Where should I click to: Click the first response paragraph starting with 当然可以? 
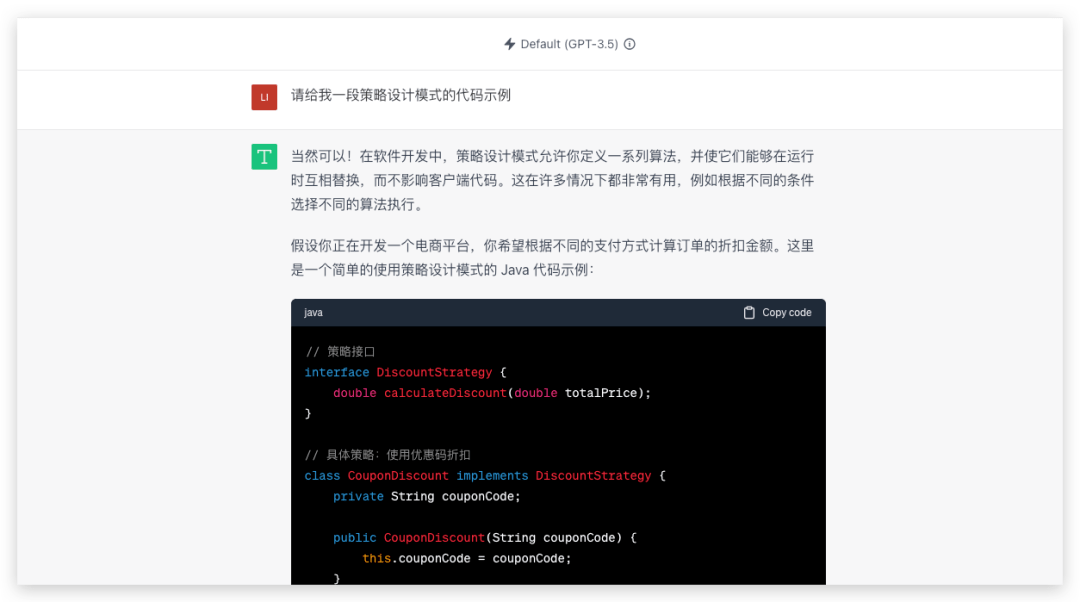[x=552, y=180]
